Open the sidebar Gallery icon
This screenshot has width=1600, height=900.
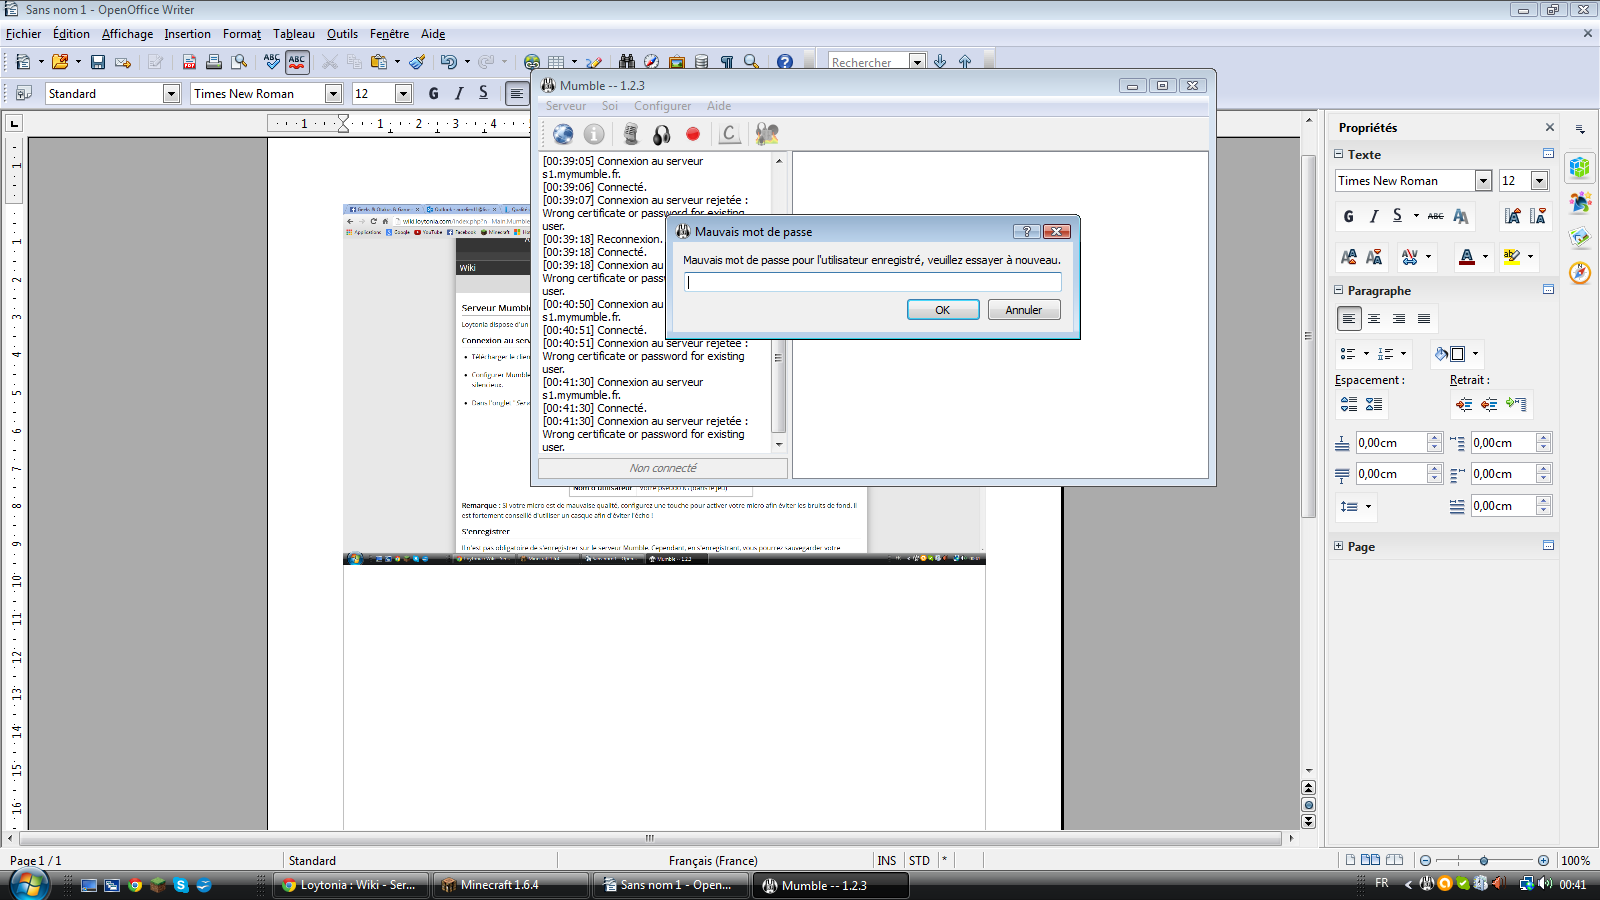pos(1580,237)
